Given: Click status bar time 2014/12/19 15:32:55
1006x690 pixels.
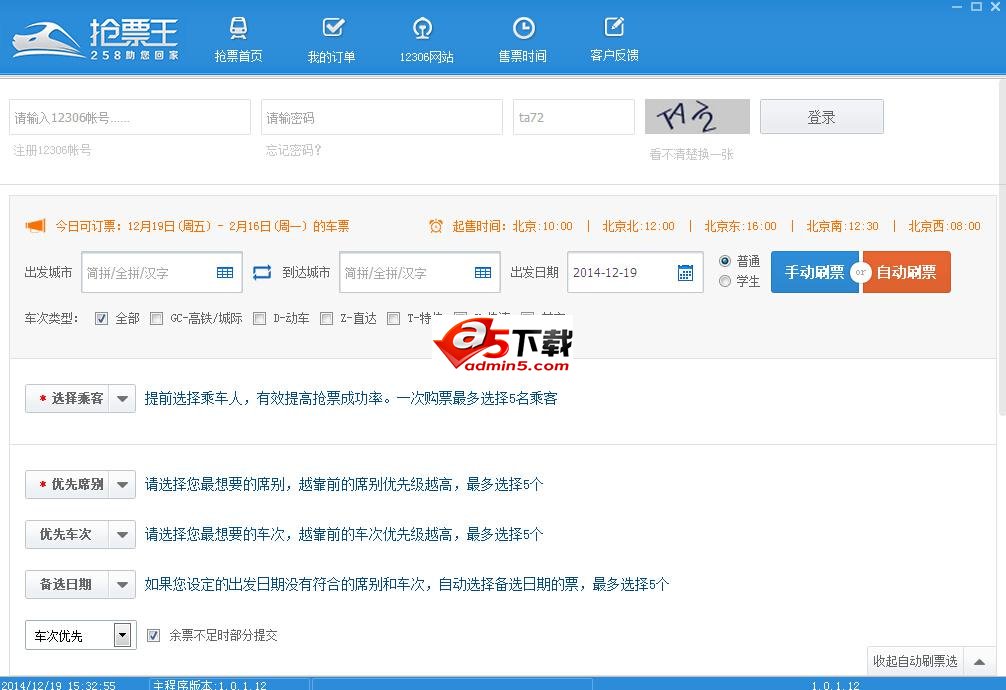Looking at the screenshot, I should 58,685.
